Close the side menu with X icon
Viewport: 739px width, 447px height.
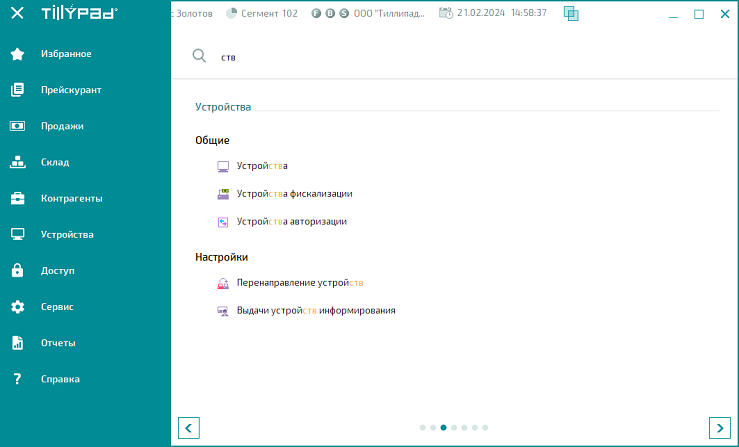pos(17,14)
